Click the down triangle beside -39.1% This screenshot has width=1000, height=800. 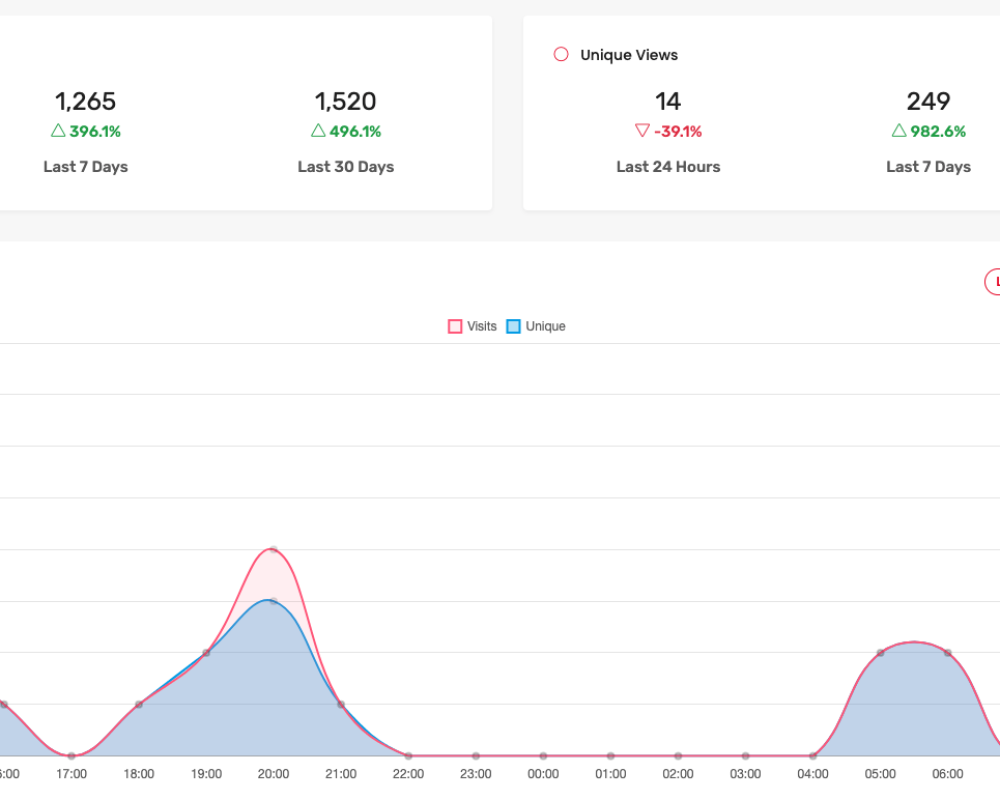(642, 131)
